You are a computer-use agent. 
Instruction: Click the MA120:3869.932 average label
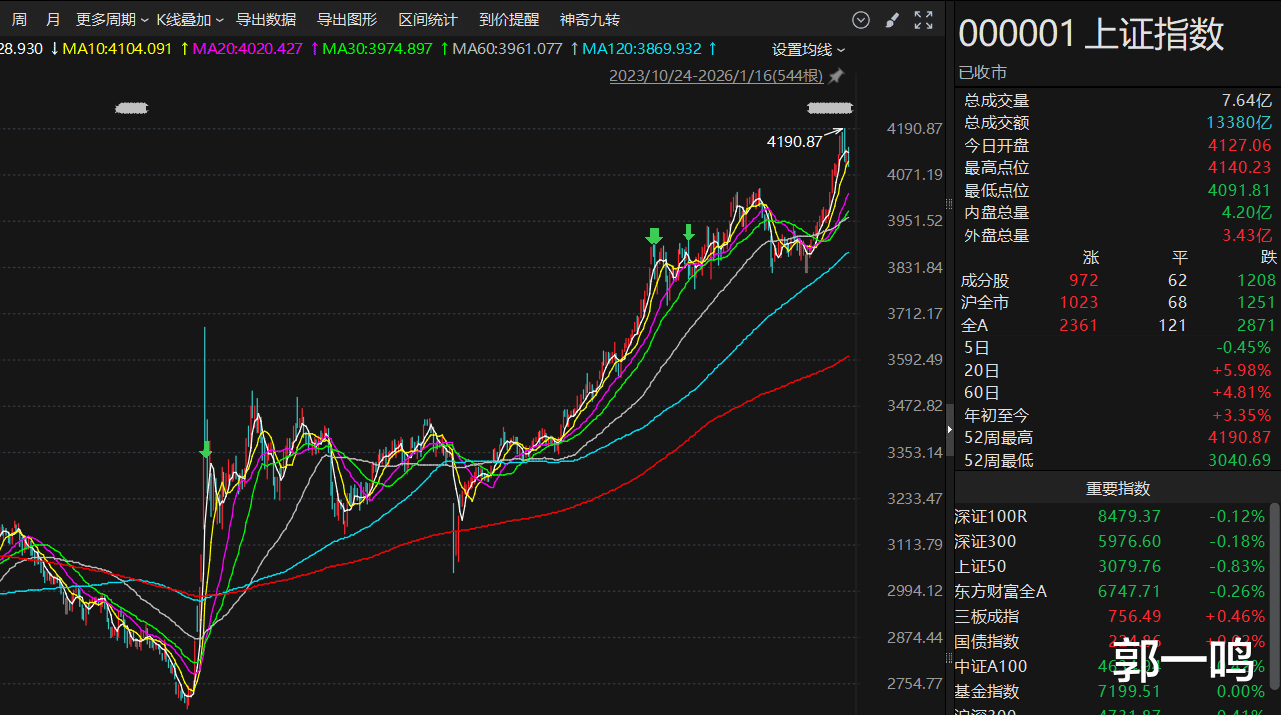pos(642,49)
